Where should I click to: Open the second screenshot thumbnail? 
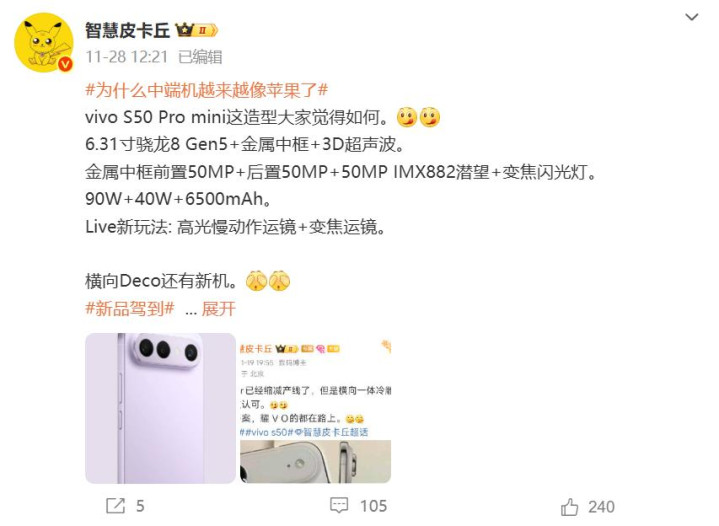(x=315, y=408)
